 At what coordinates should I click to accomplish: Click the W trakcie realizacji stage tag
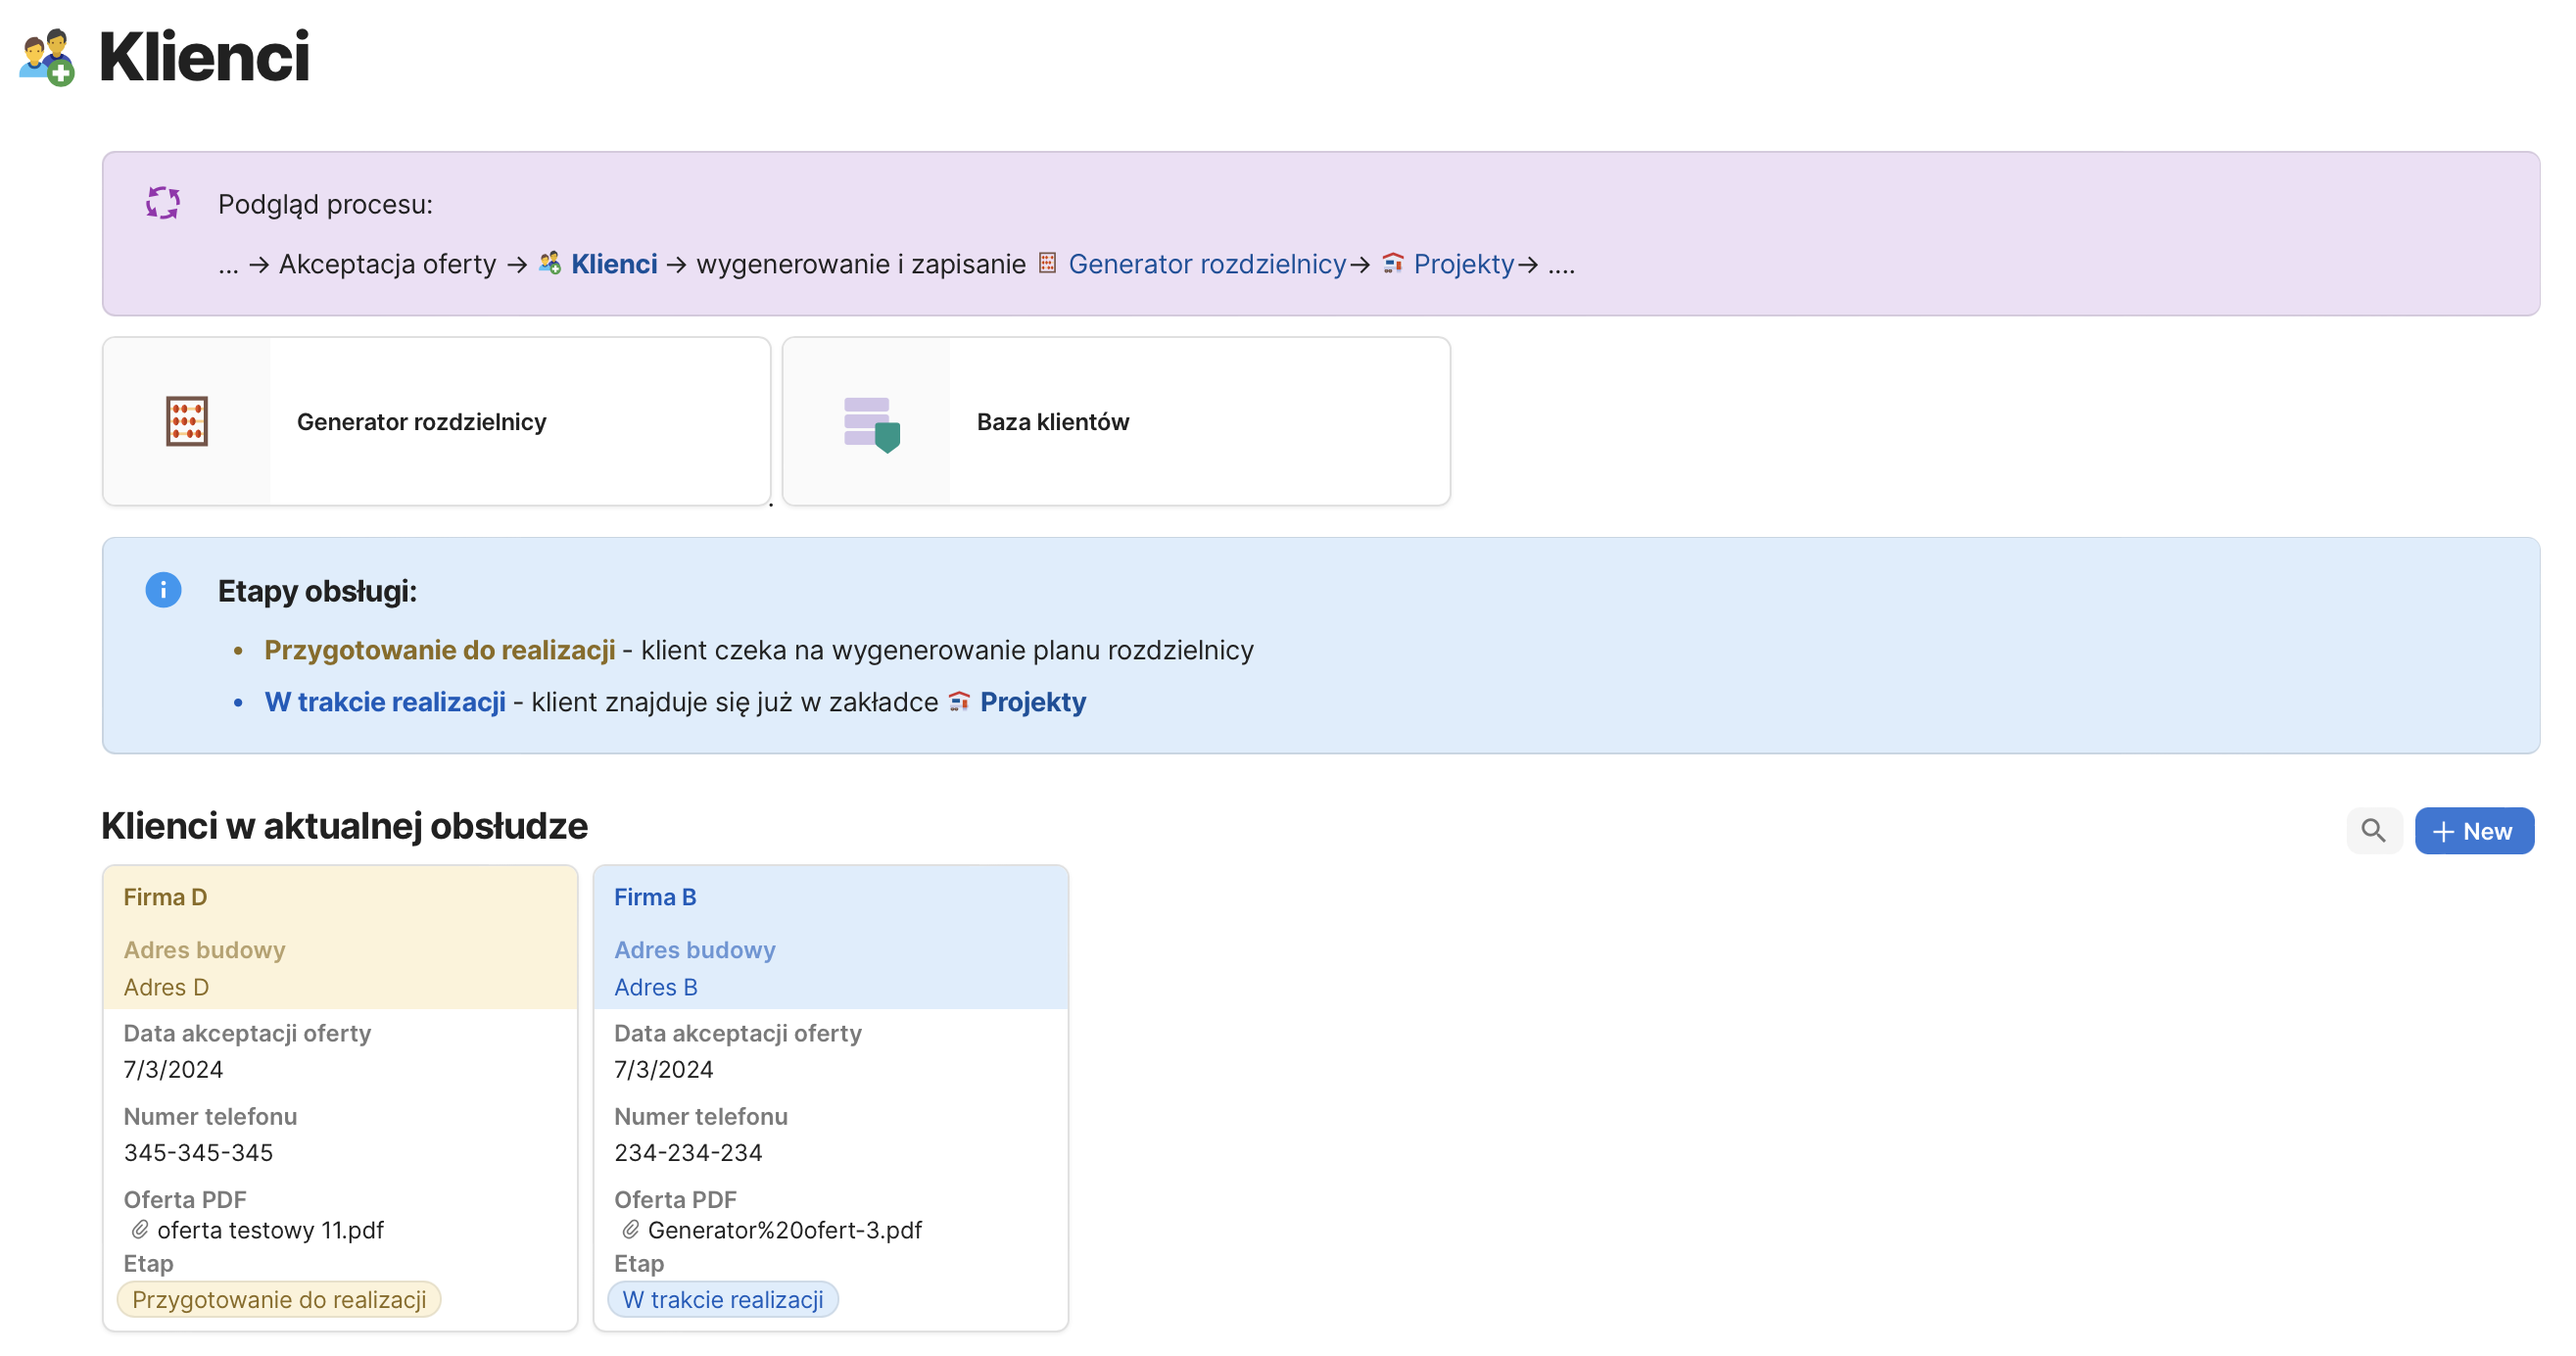[723, 1299]
